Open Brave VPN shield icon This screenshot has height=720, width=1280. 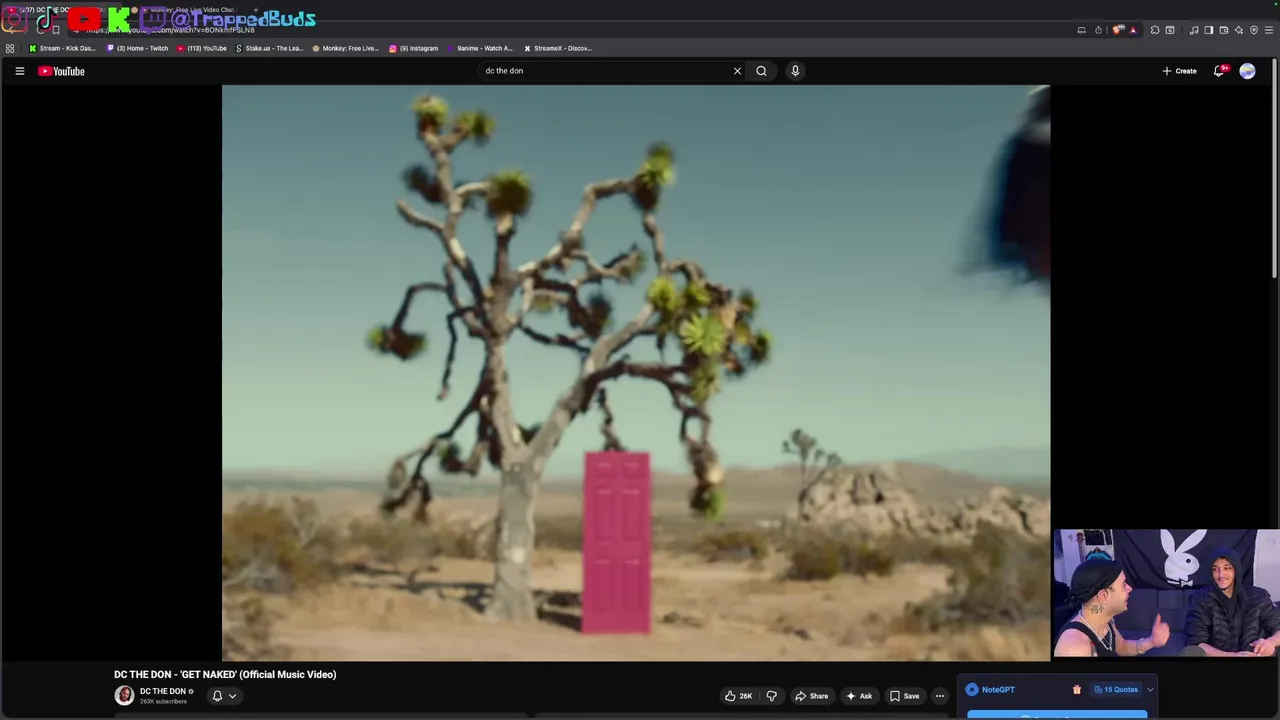click(x=1254, y=30)
